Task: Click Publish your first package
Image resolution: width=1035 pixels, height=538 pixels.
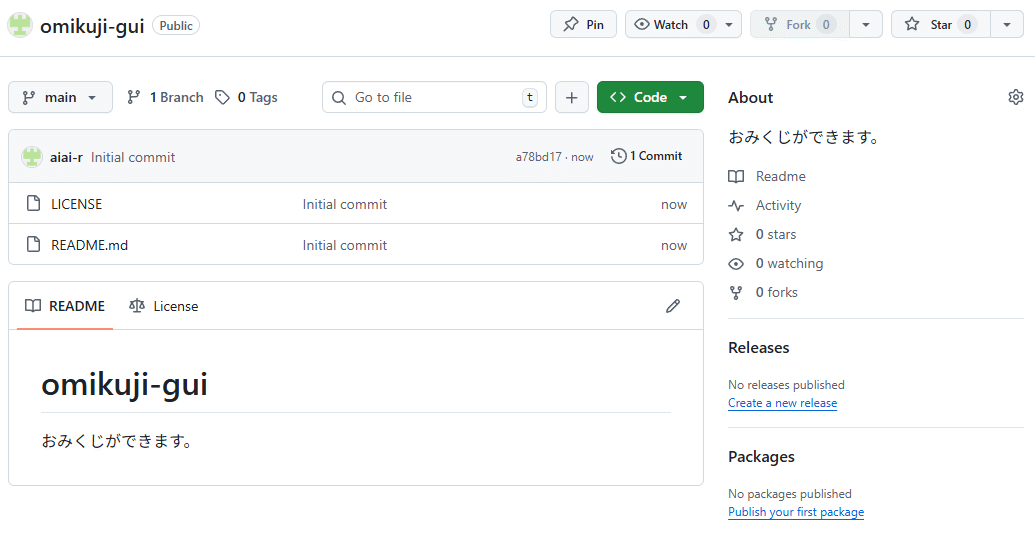Action: [x=795, y=512]
